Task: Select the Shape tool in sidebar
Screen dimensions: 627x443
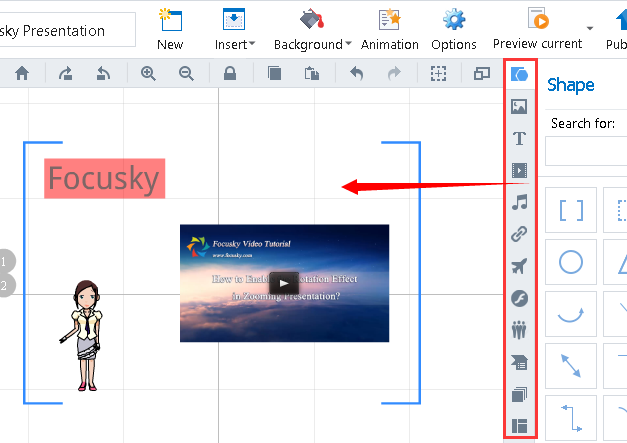Action: [x=519, y=74]
